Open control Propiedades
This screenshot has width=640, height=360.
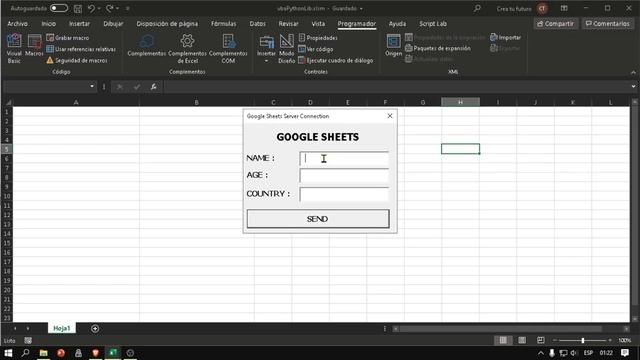318,38
